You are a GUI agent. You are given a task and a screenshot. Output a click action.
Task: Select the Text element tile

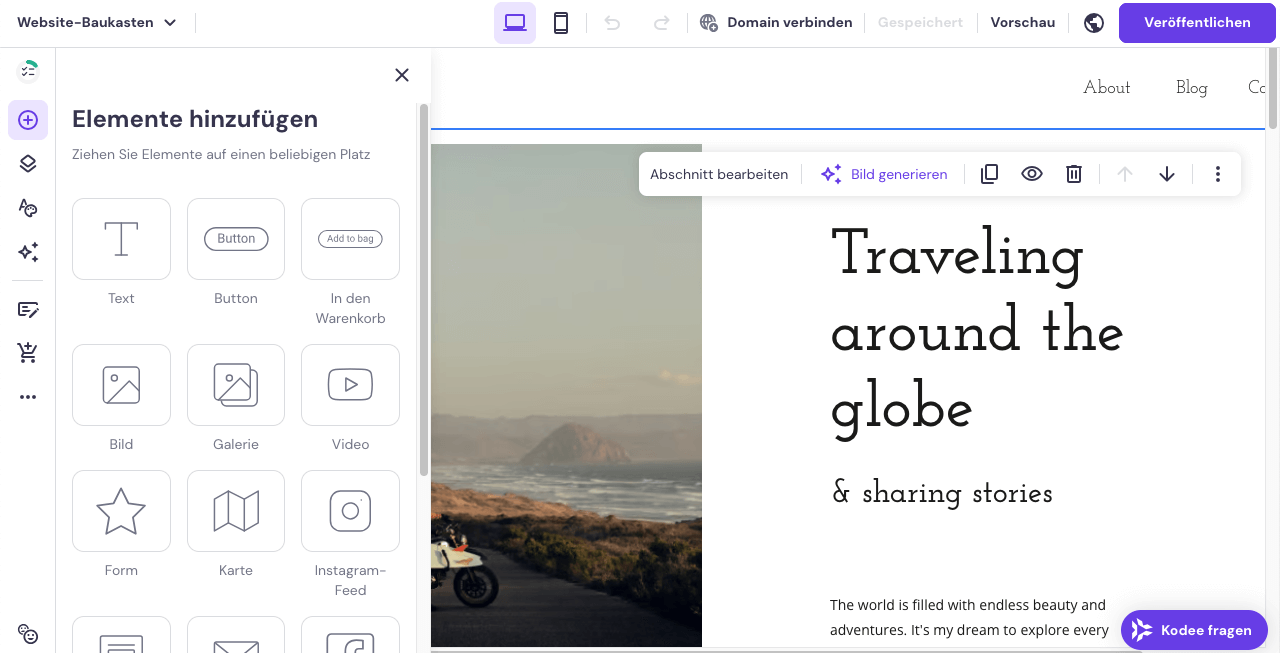click(121, 239)
